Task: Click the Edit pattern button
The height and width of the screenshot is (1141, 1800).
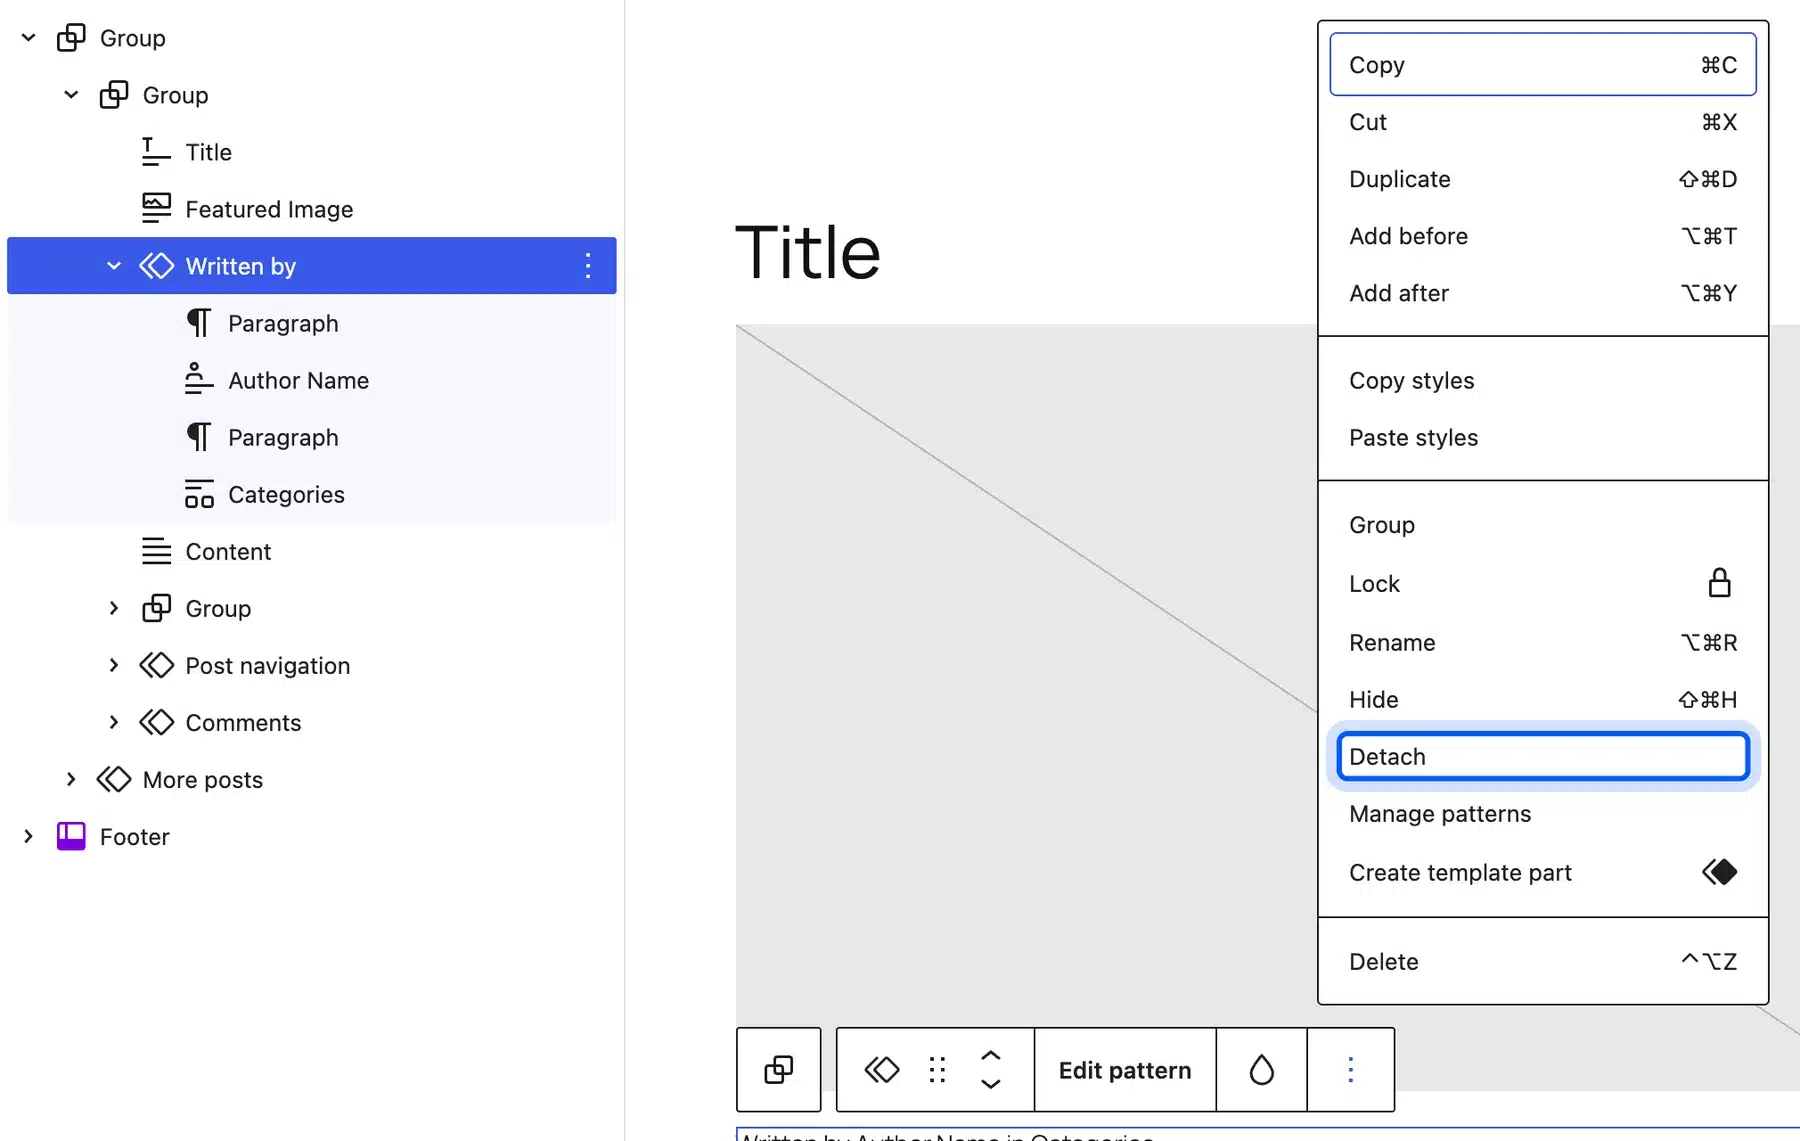Action: pyautogui.click(x=1125, y=1070)
